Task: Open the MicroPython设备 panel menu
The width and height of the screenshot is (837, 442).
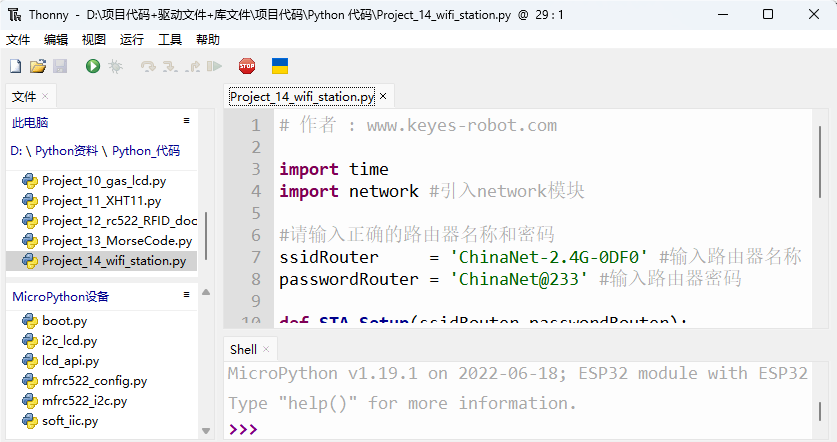Action: click(x=186, y=294)
